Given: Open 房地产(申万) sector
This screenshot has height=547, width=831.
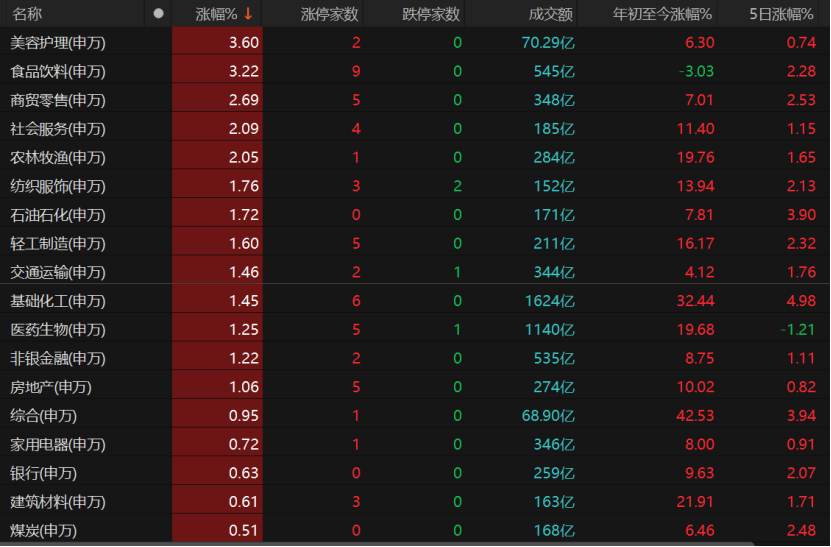Looking at the screenshot, I should coord(50,387).
